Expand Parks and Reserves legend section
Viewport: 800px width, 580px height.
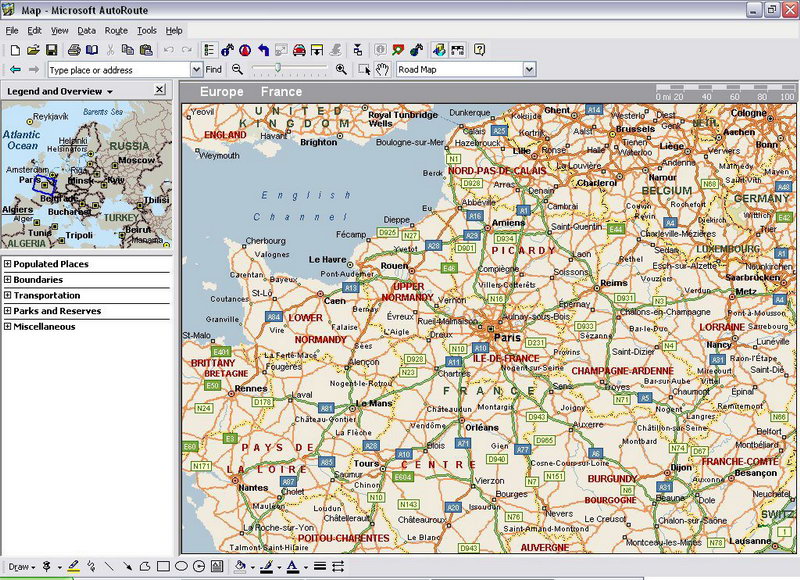(7, 311)
